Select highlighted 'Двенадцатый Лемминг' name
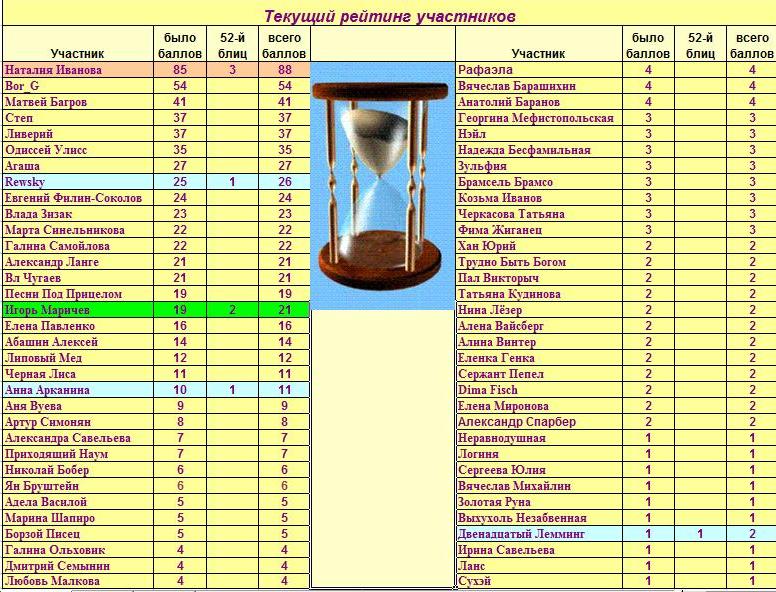 click(x=538, y=534)
